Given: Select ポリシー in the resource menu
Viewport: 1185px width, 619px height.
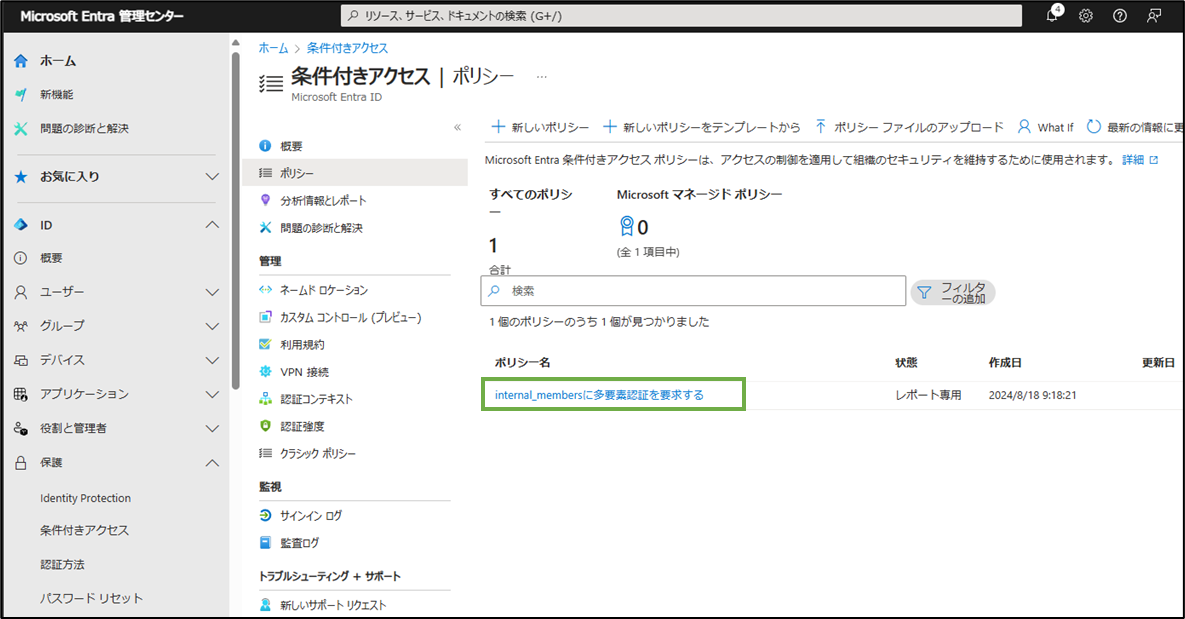Looking at the screenshot, I should point(355,172).
